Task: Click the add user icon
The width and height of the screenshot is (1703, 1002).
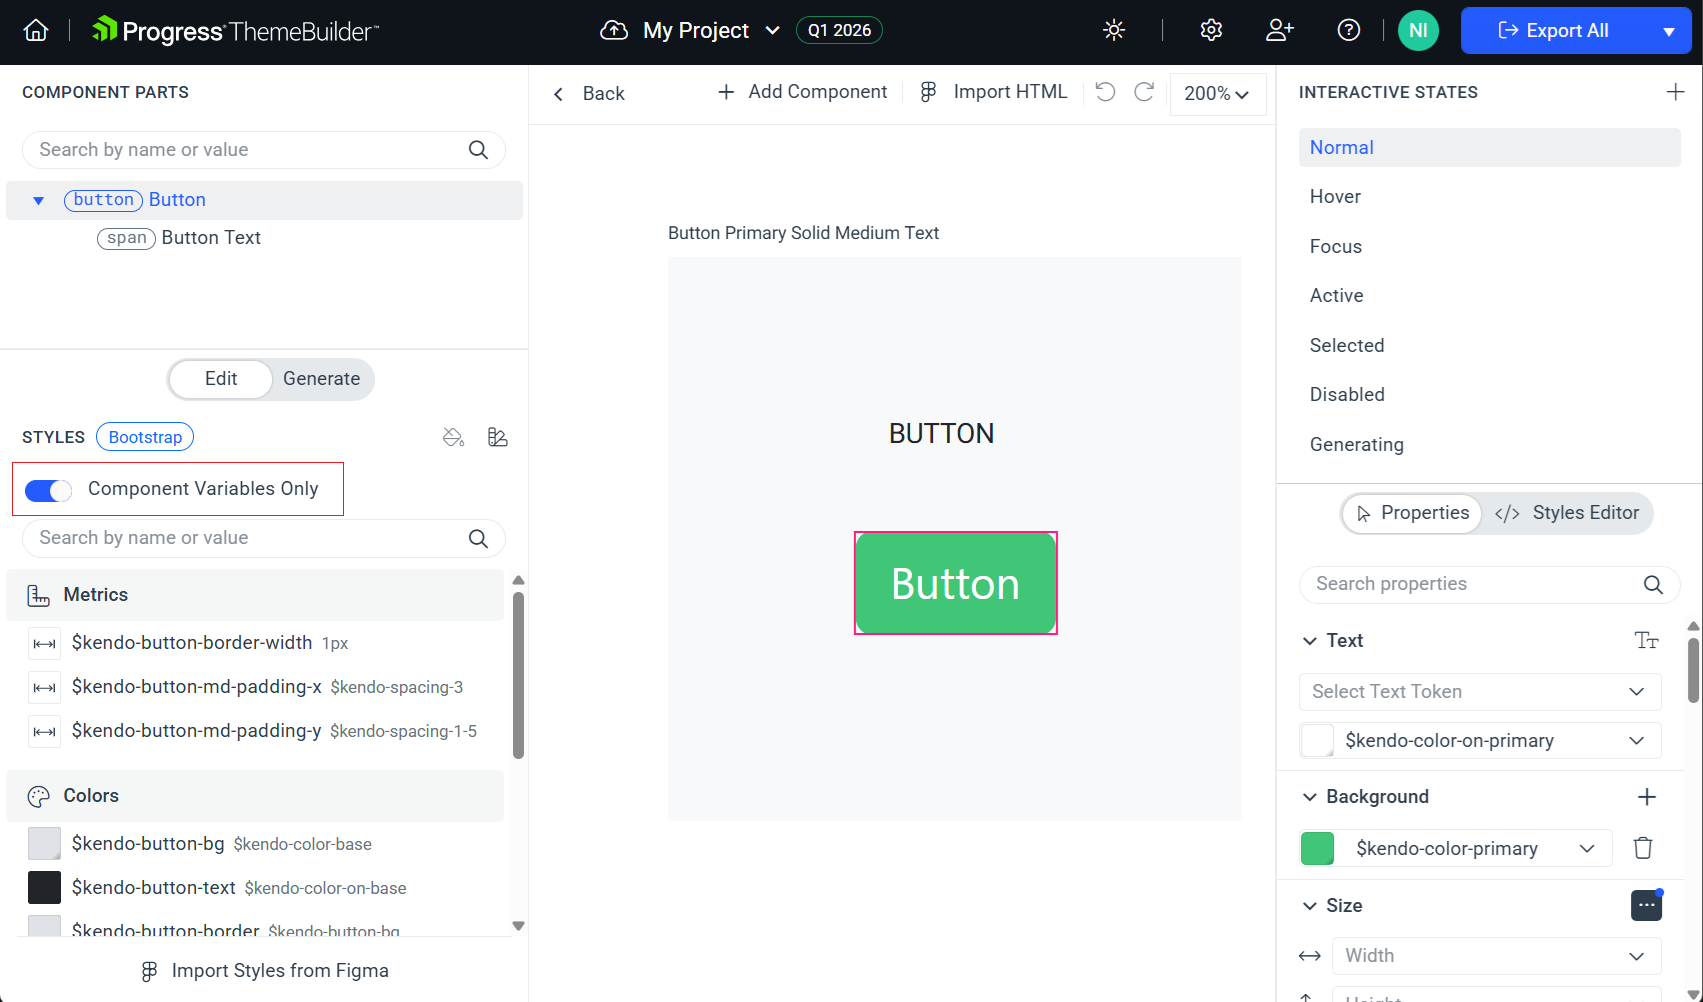Action: [x=1279, y=30]
